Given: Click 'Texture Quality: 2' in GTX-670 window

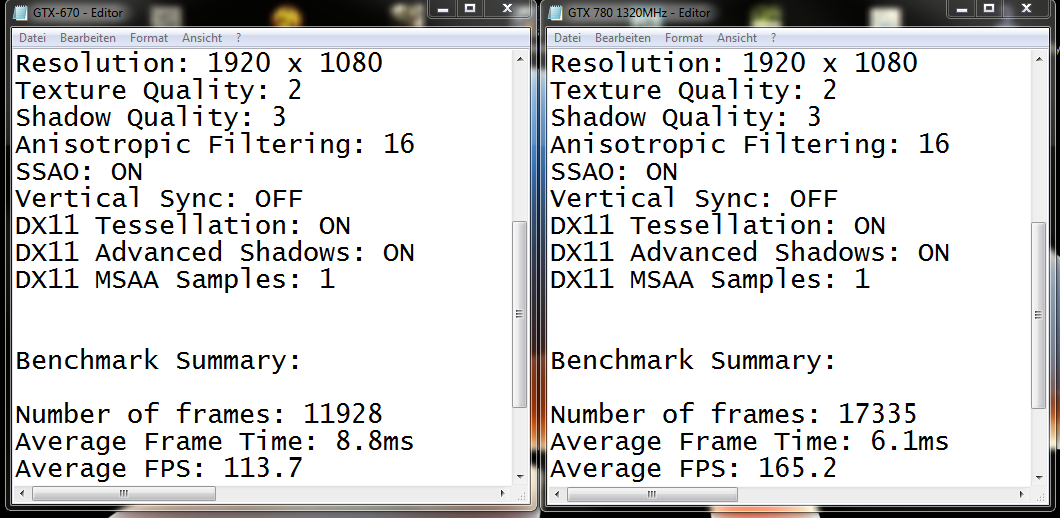Looking at the screenshot, I should [x=158, y=91].
